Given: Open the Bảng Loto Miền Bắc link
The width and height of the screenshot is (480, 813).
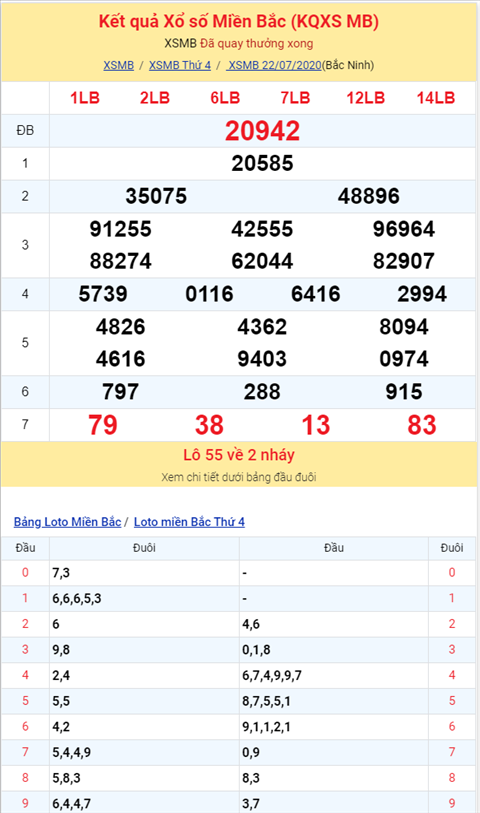Looking at the screenshot, I should [x=67, y=522].
